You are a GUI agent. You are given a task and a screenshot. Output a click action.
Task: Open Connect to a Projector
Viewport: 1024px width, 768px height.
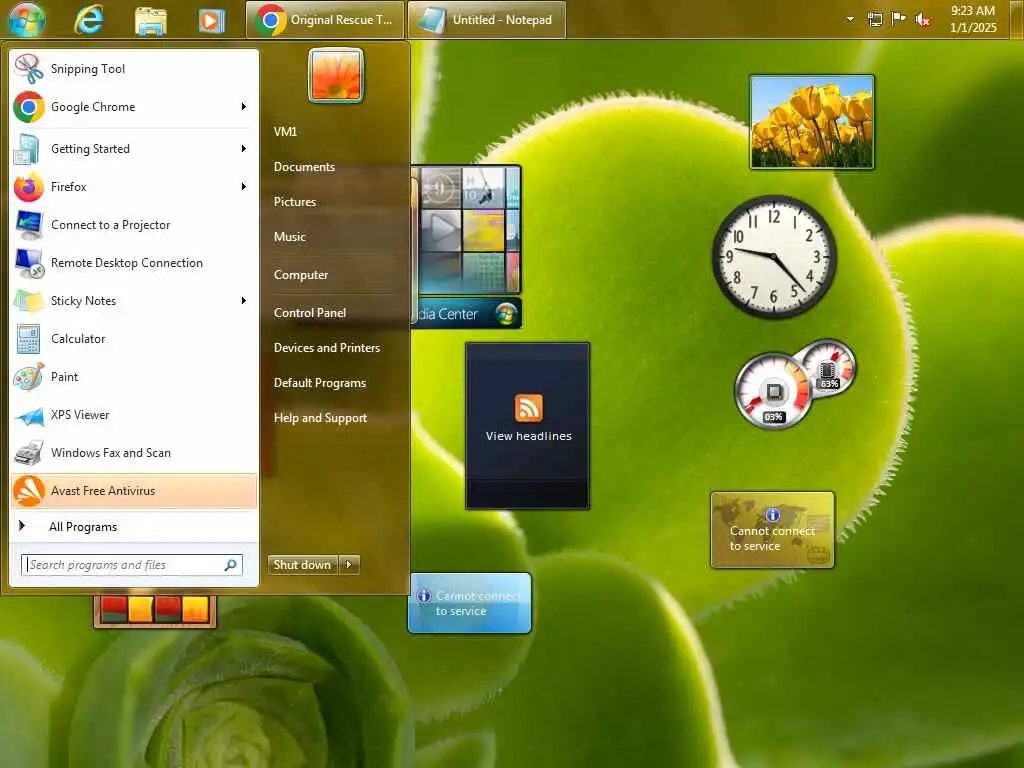[134, 225]
